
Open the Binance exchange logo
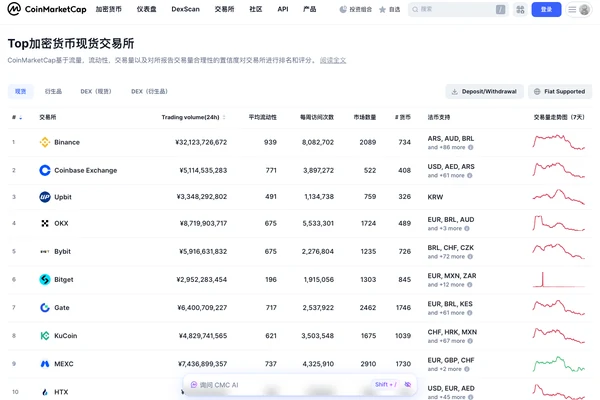tap(45, 142)
